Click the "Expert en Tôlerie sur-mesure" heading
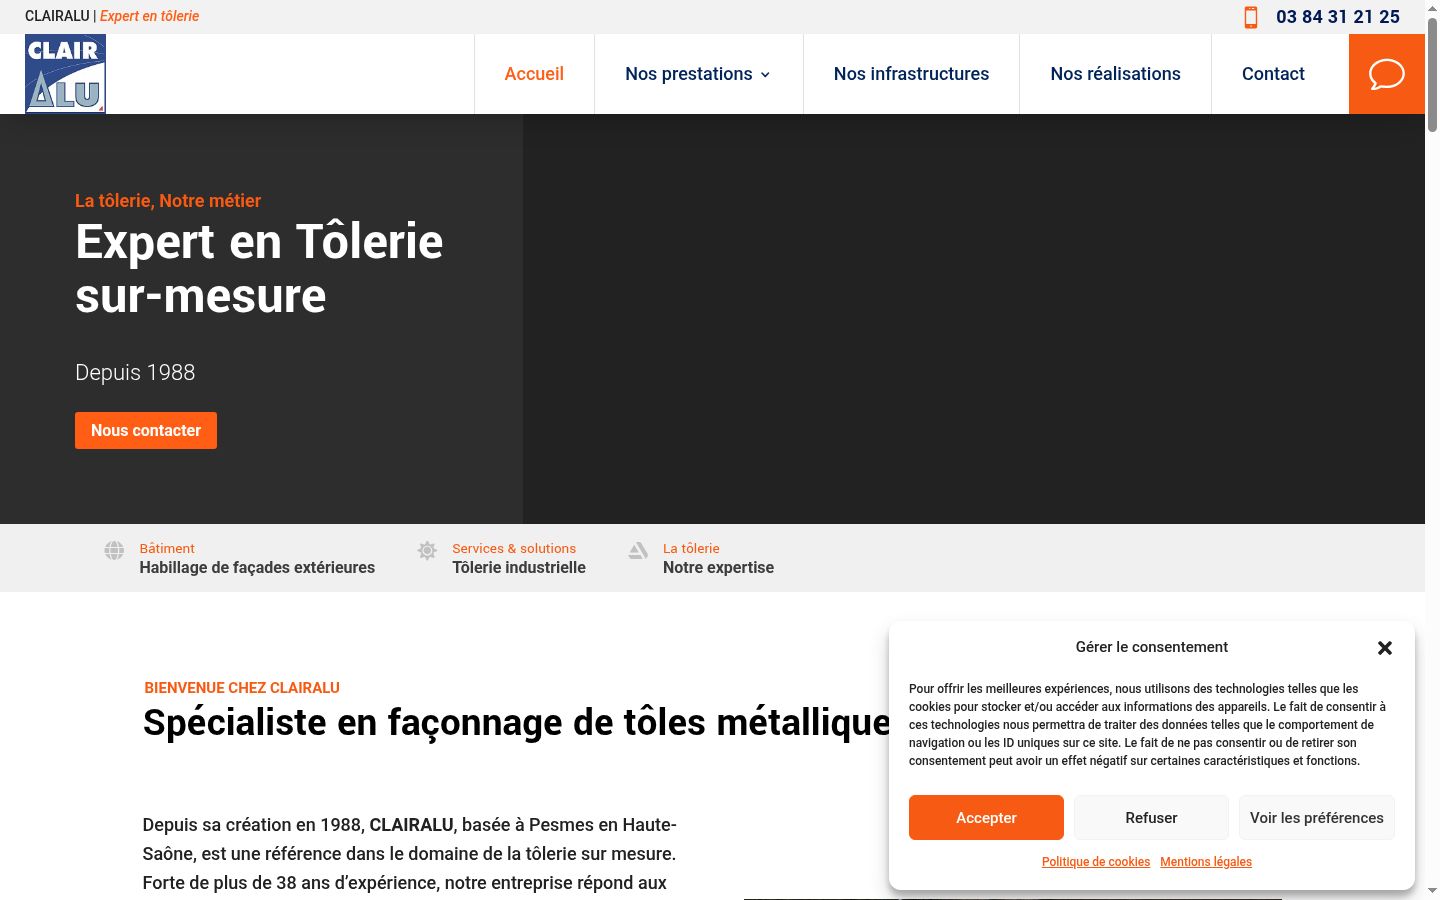 (259, 269)
